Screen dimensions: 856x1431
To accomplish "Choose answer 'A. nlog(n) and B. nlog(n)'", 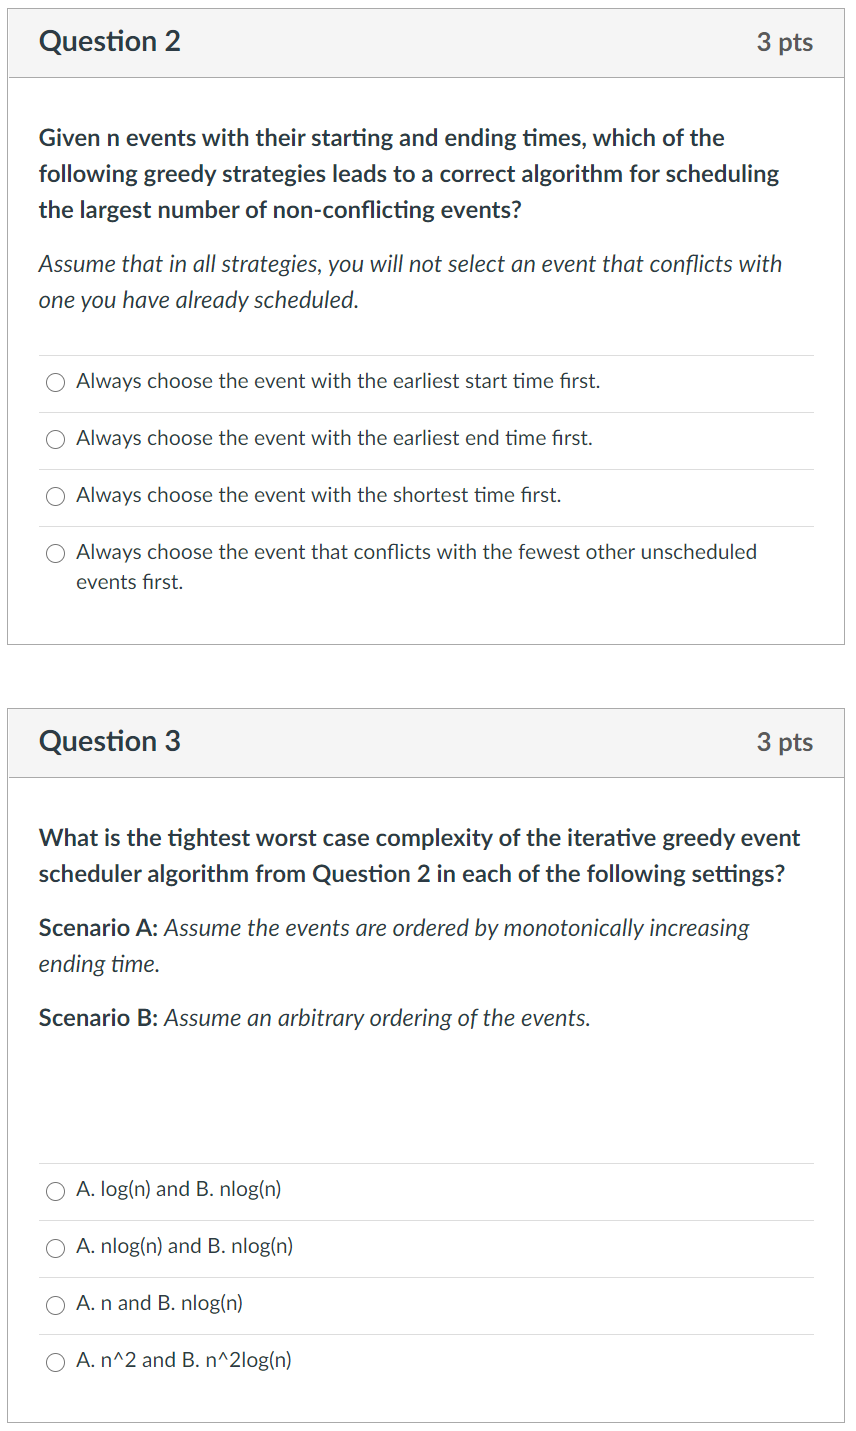I will (56, 1247).
